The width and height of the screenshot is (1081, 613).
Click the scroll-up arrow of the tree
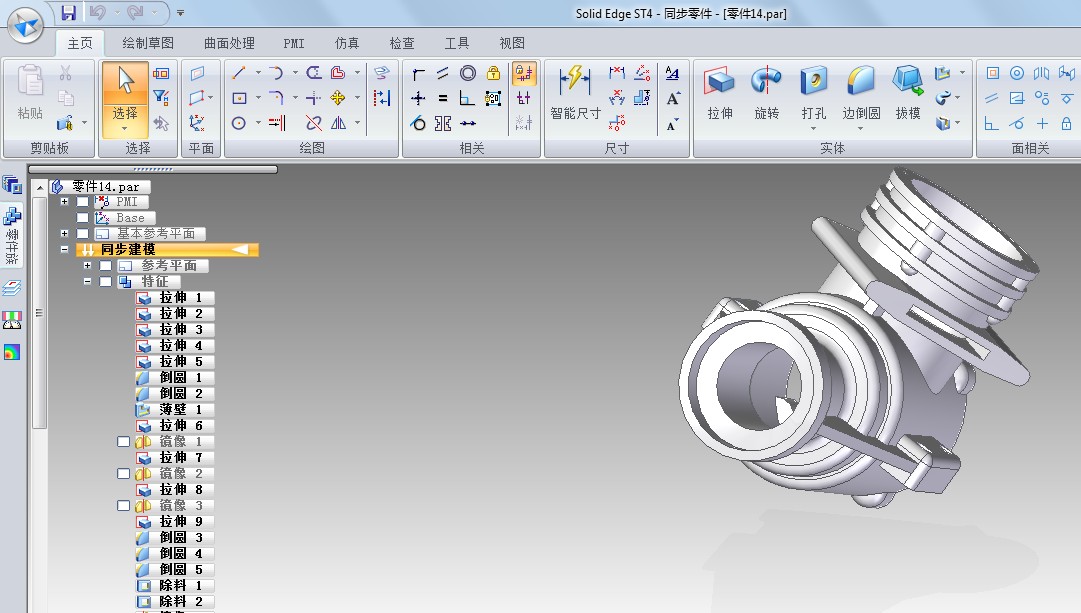[39, 188]
